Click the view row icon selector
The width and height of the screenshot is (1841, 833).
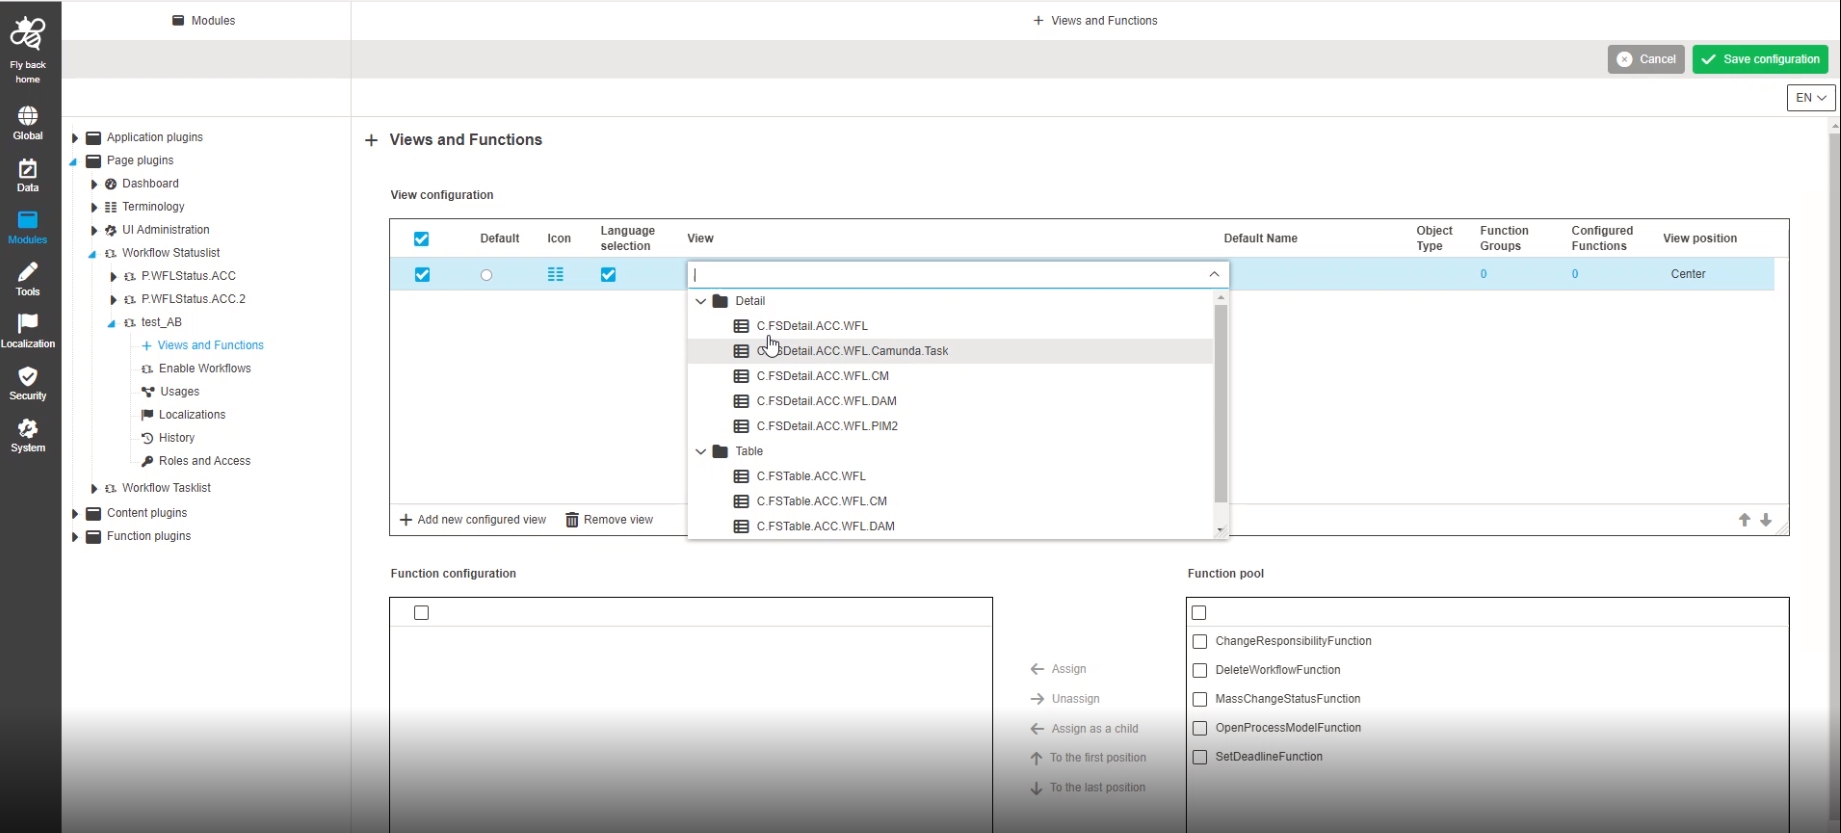coord(556,275)
